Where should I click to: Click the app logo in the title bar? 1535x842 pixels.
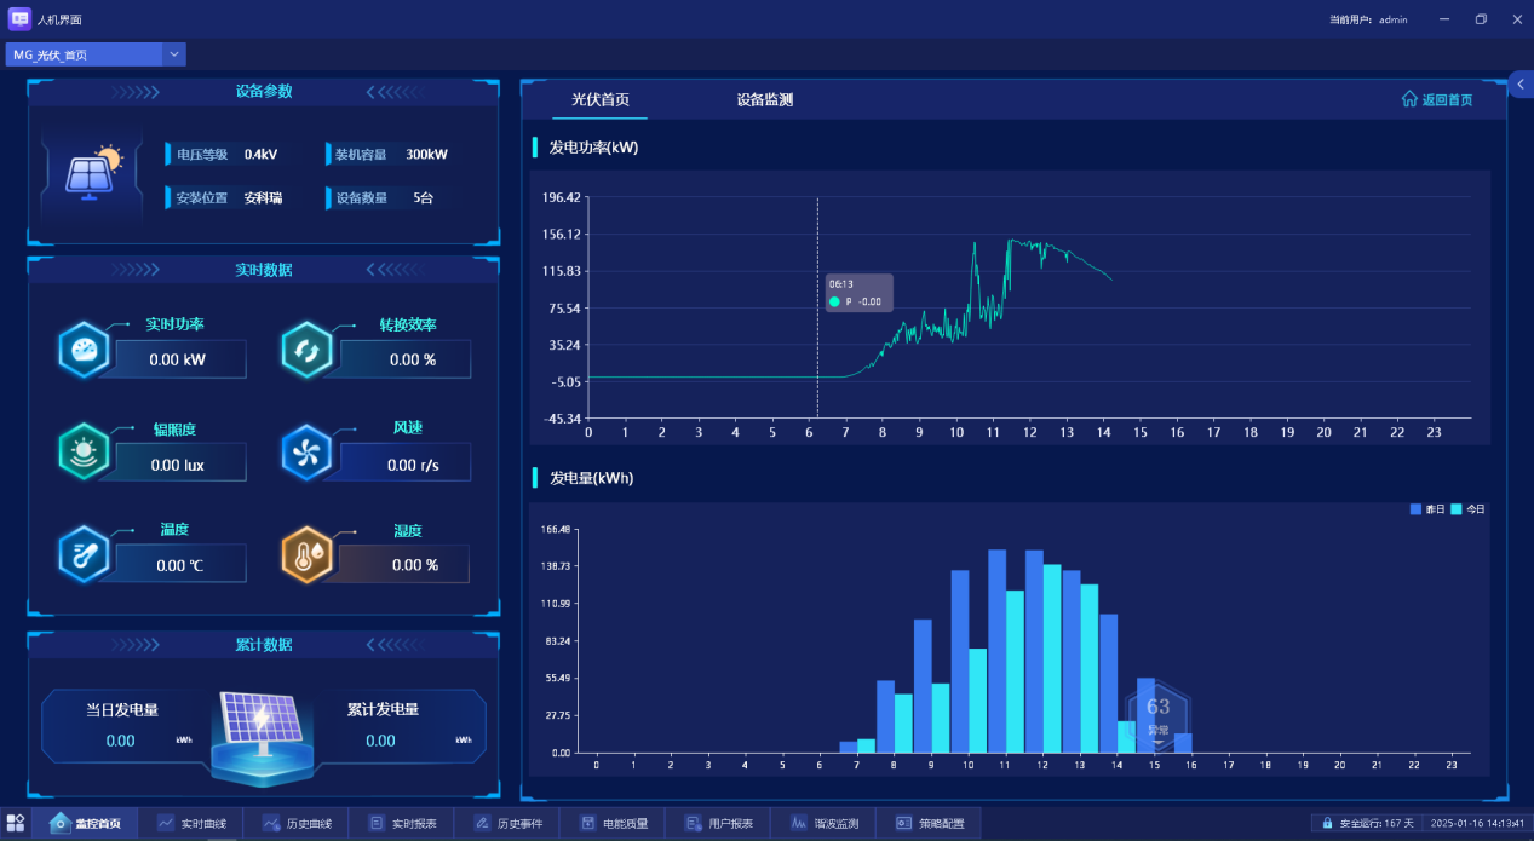coord(19,19)
